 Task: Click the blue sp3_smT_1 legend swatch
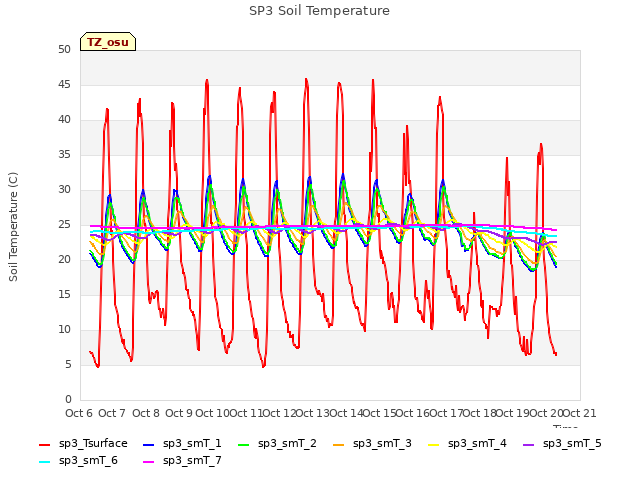click(149, 444)
